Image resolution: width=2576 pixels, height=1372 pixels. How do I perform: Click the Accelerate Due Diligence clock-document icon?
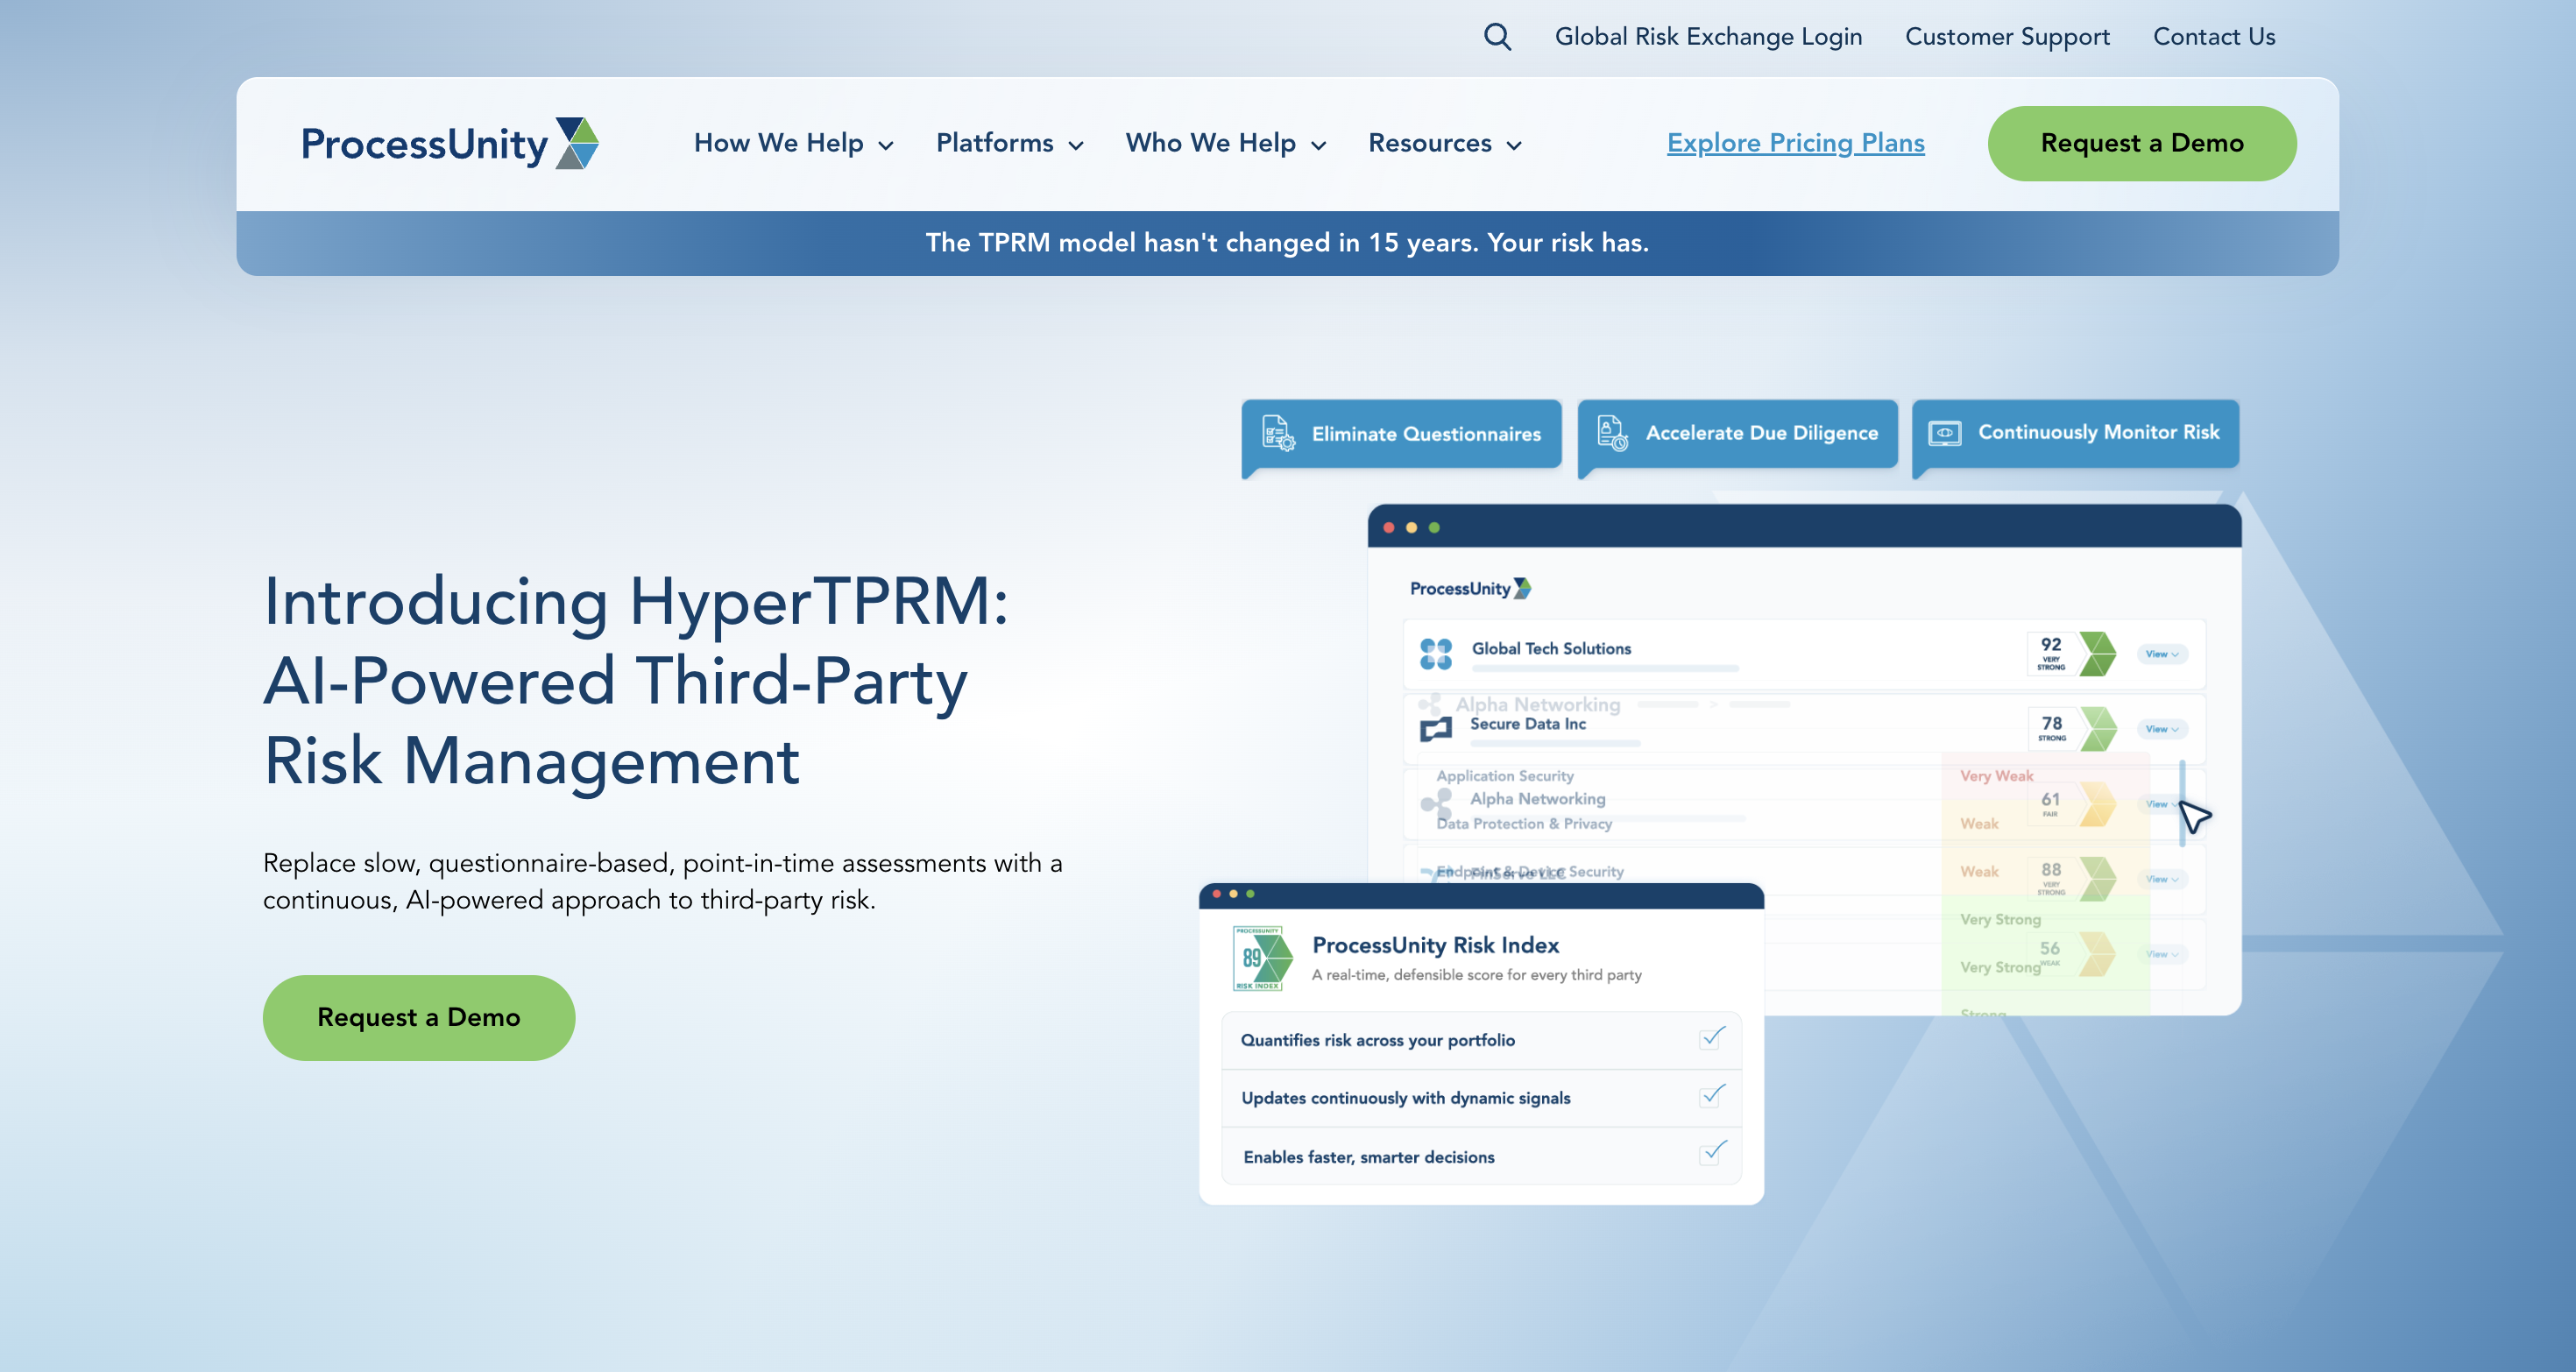[1612, 433]
